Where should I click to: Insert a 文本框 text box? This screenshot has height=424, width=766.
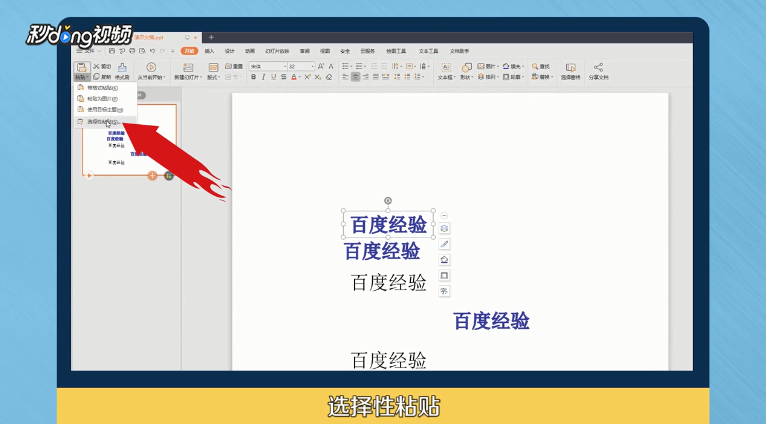pyautogui.click(x=446, y=71)
